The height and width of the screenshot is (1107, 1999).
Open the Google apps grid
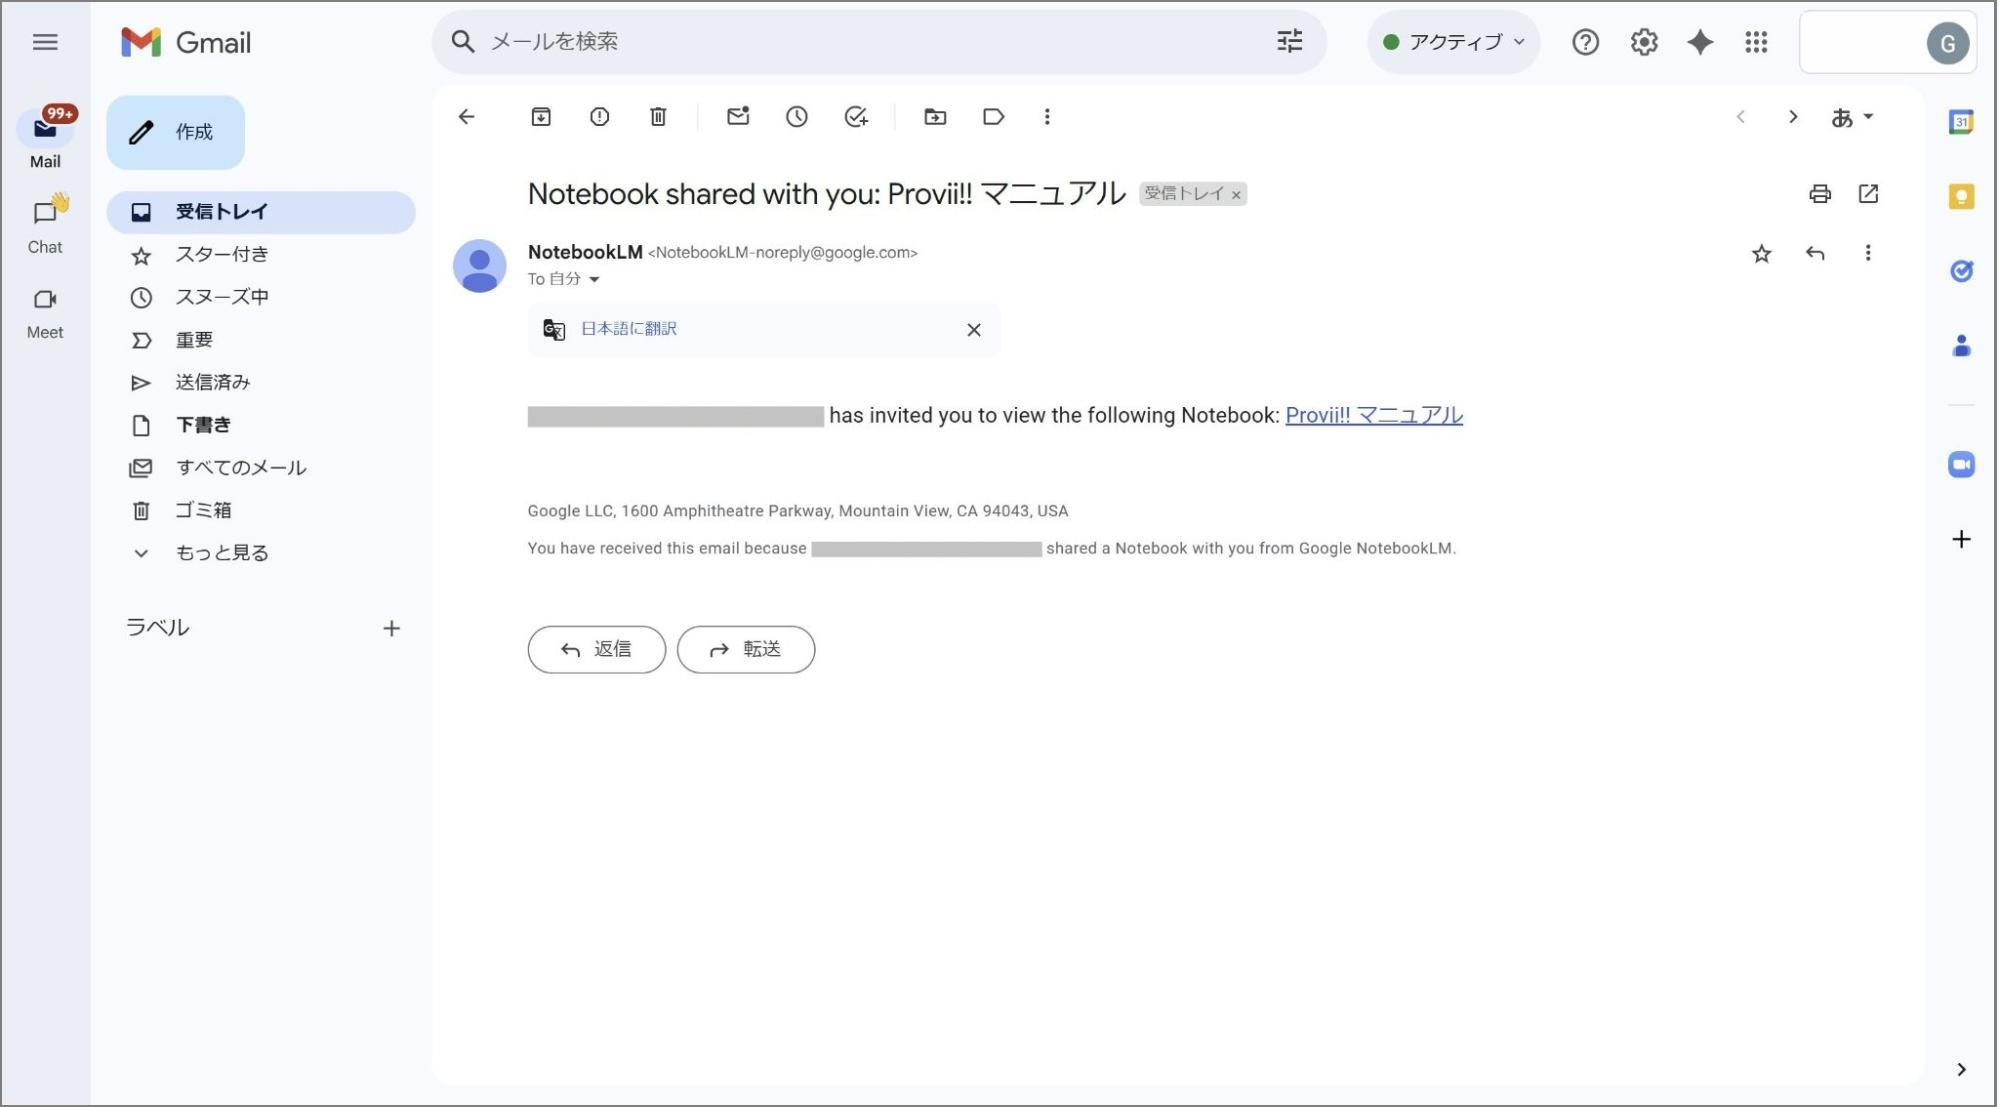[1756, 42]
